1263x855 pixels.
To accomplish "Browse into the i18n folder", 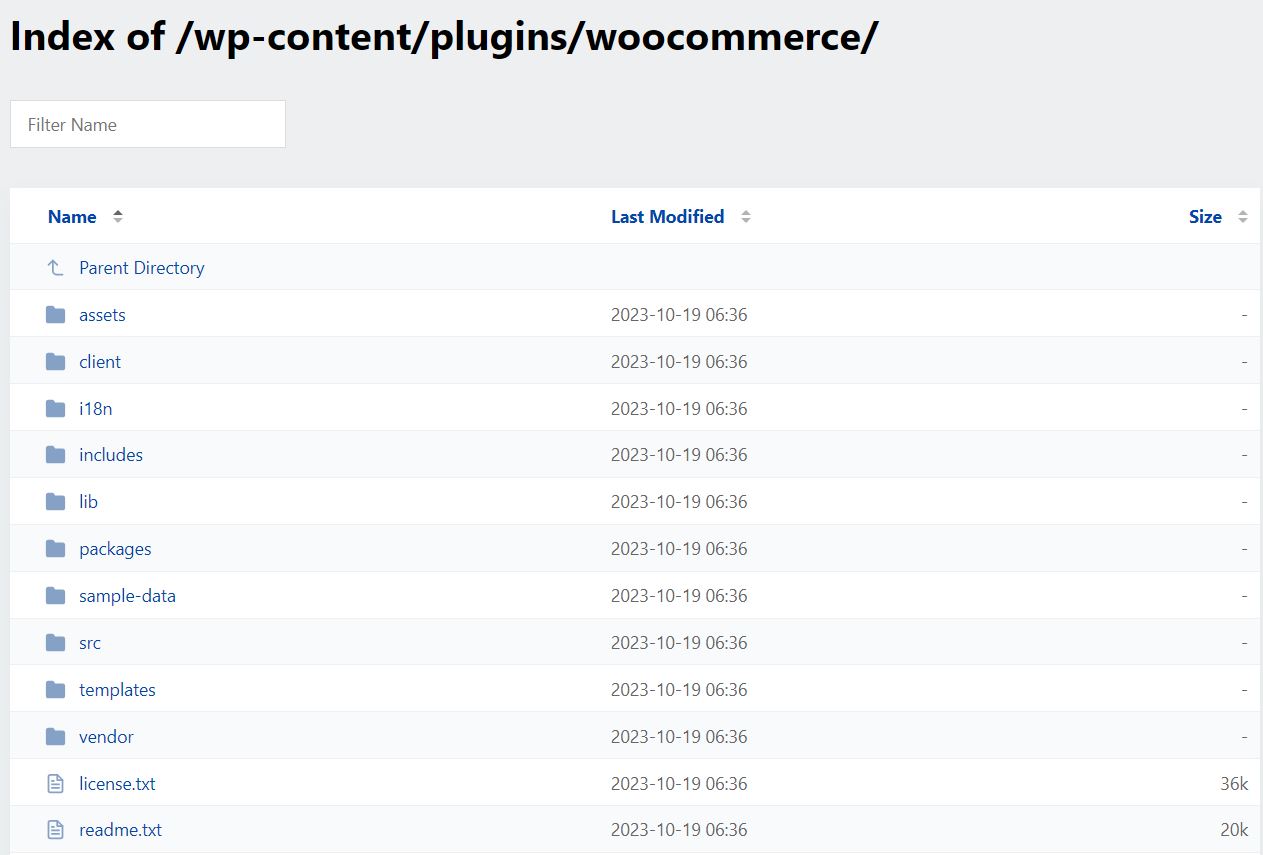I will tap(96, 409).
